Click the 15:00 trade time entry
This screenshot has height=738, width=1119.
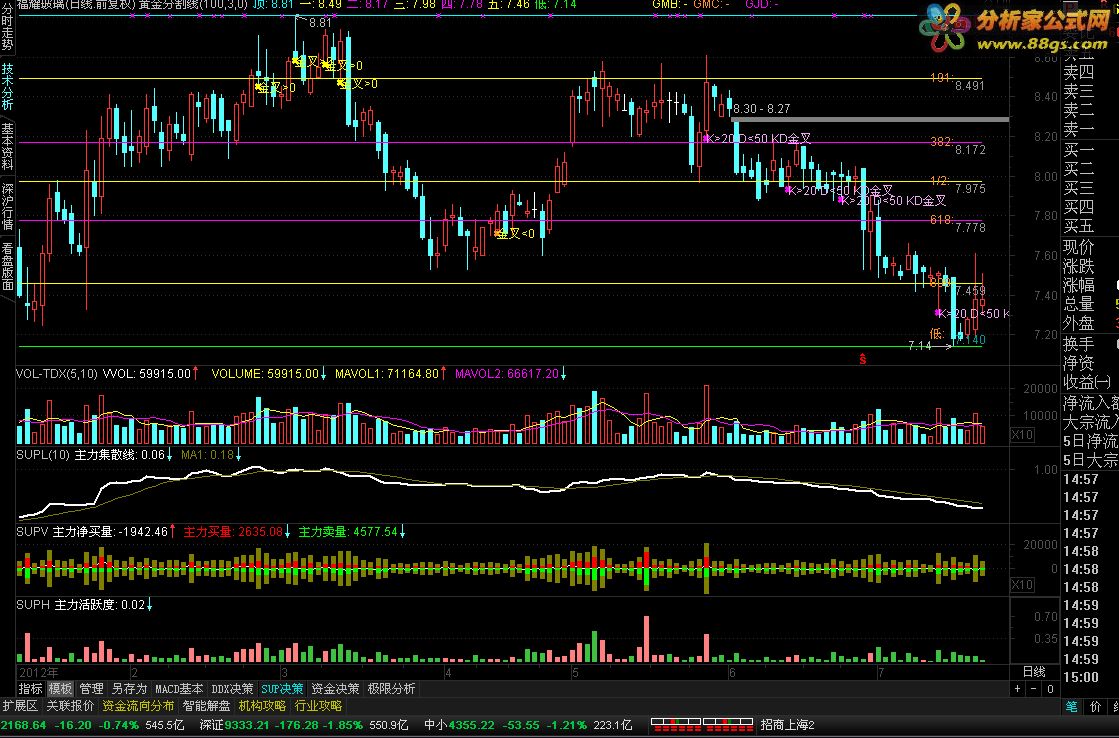[1080, 677]
